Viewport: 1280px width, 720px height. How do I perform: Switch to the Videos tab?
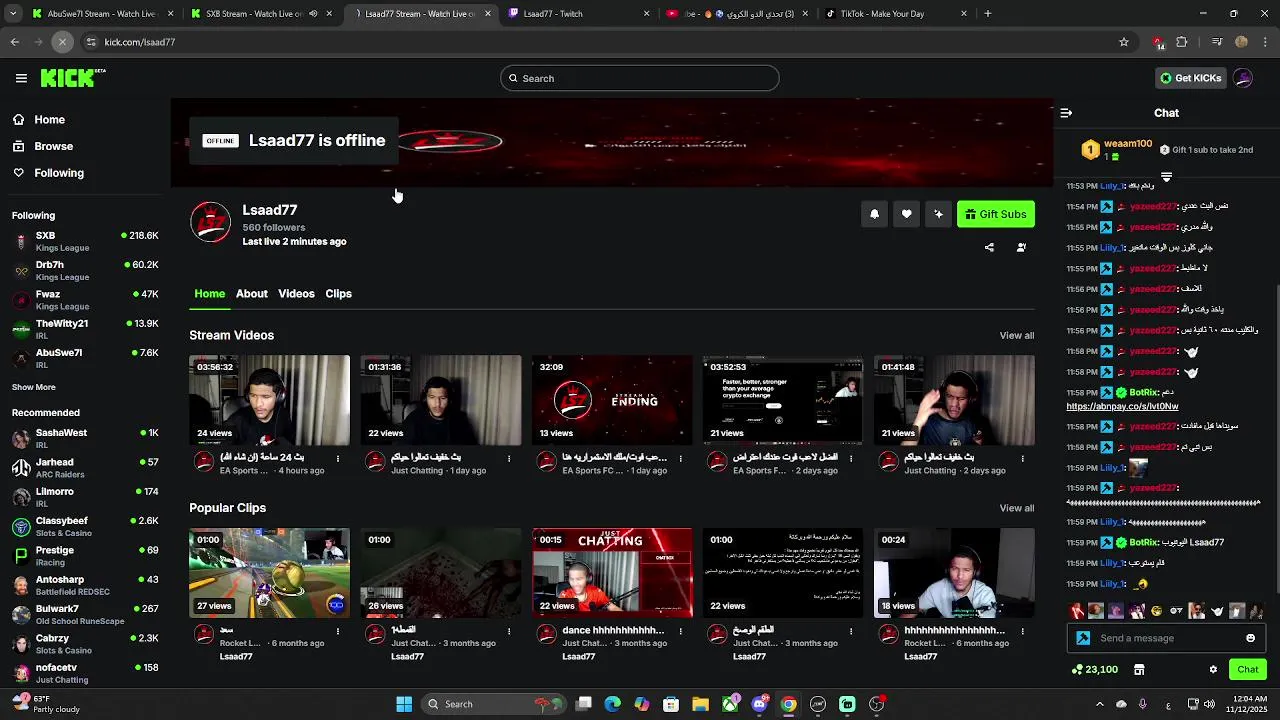[x=296, y=294]
